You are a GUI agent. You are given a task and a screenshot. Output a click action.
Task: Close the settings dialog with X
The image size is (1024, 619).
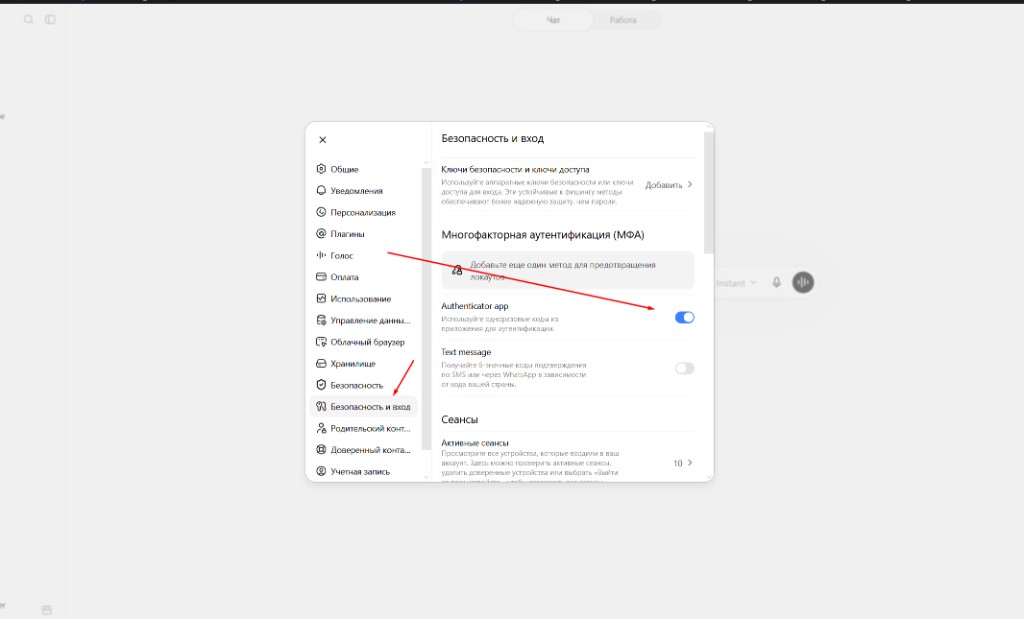tap(323, 140)
